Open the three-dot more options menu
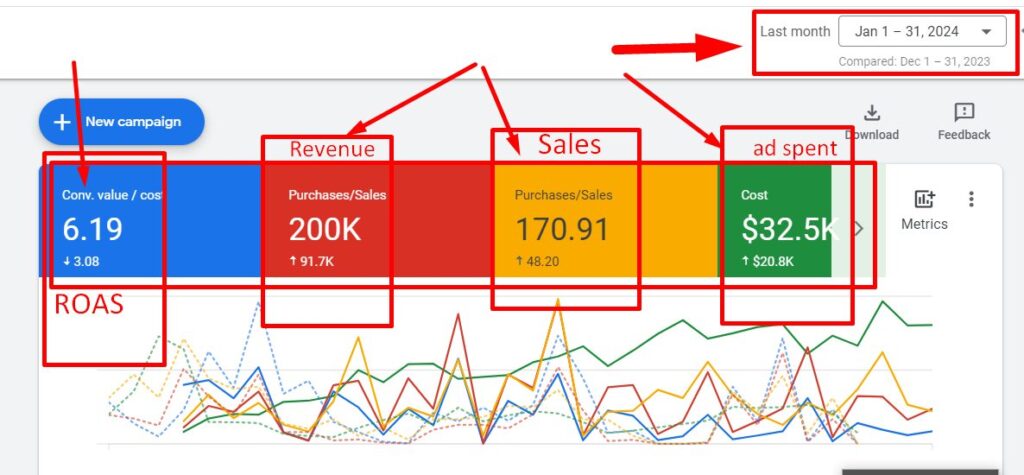Viewport: 1024px width, 475px height. [971, 199]
